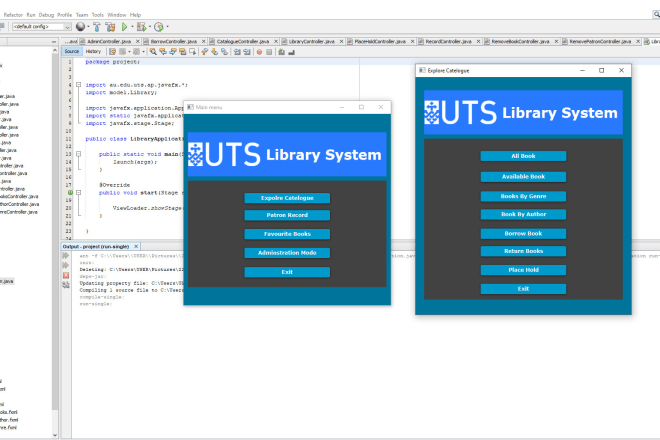Viewport: 660px width, 440px height.
Task: Open the Debug menu
Action: 46,15
